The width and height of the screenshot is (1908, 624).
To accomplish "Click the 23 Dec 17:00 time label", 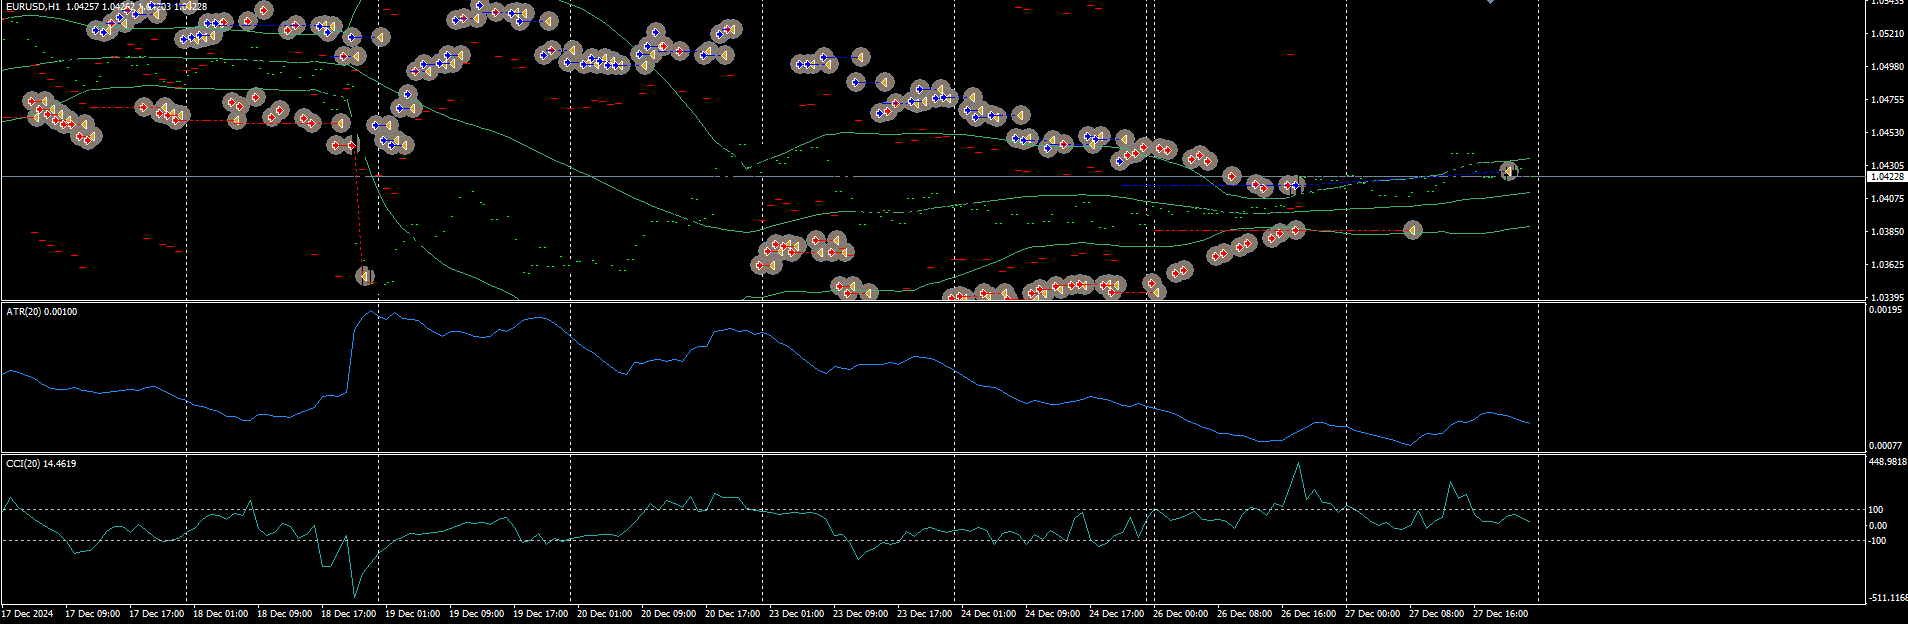I will tap(924, 614).
